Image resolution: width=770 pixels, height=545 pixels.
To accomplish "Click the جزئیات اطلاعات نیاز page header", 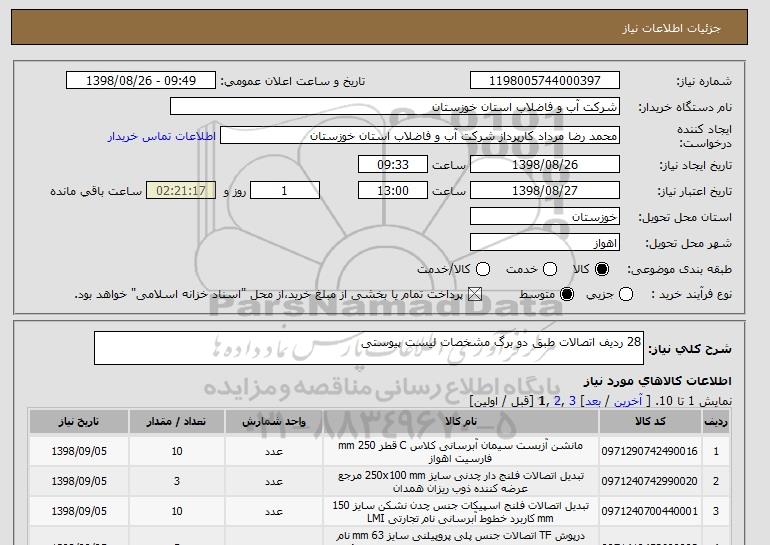I will (x=671, y=28).
